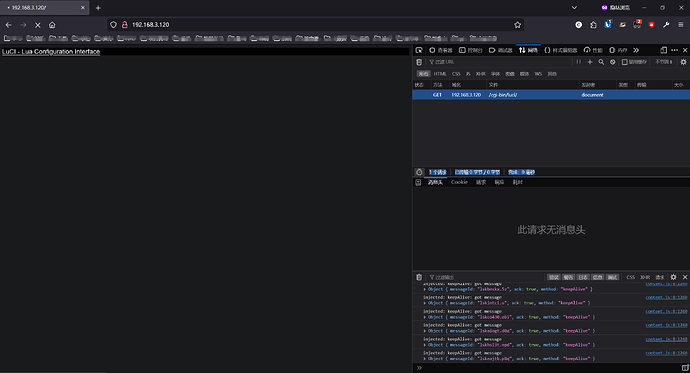Image resolution: width=690 pixels, height=373 pixels.
Task: Close the 192.168.3.120 tab
Action: [x=83, y=7]
